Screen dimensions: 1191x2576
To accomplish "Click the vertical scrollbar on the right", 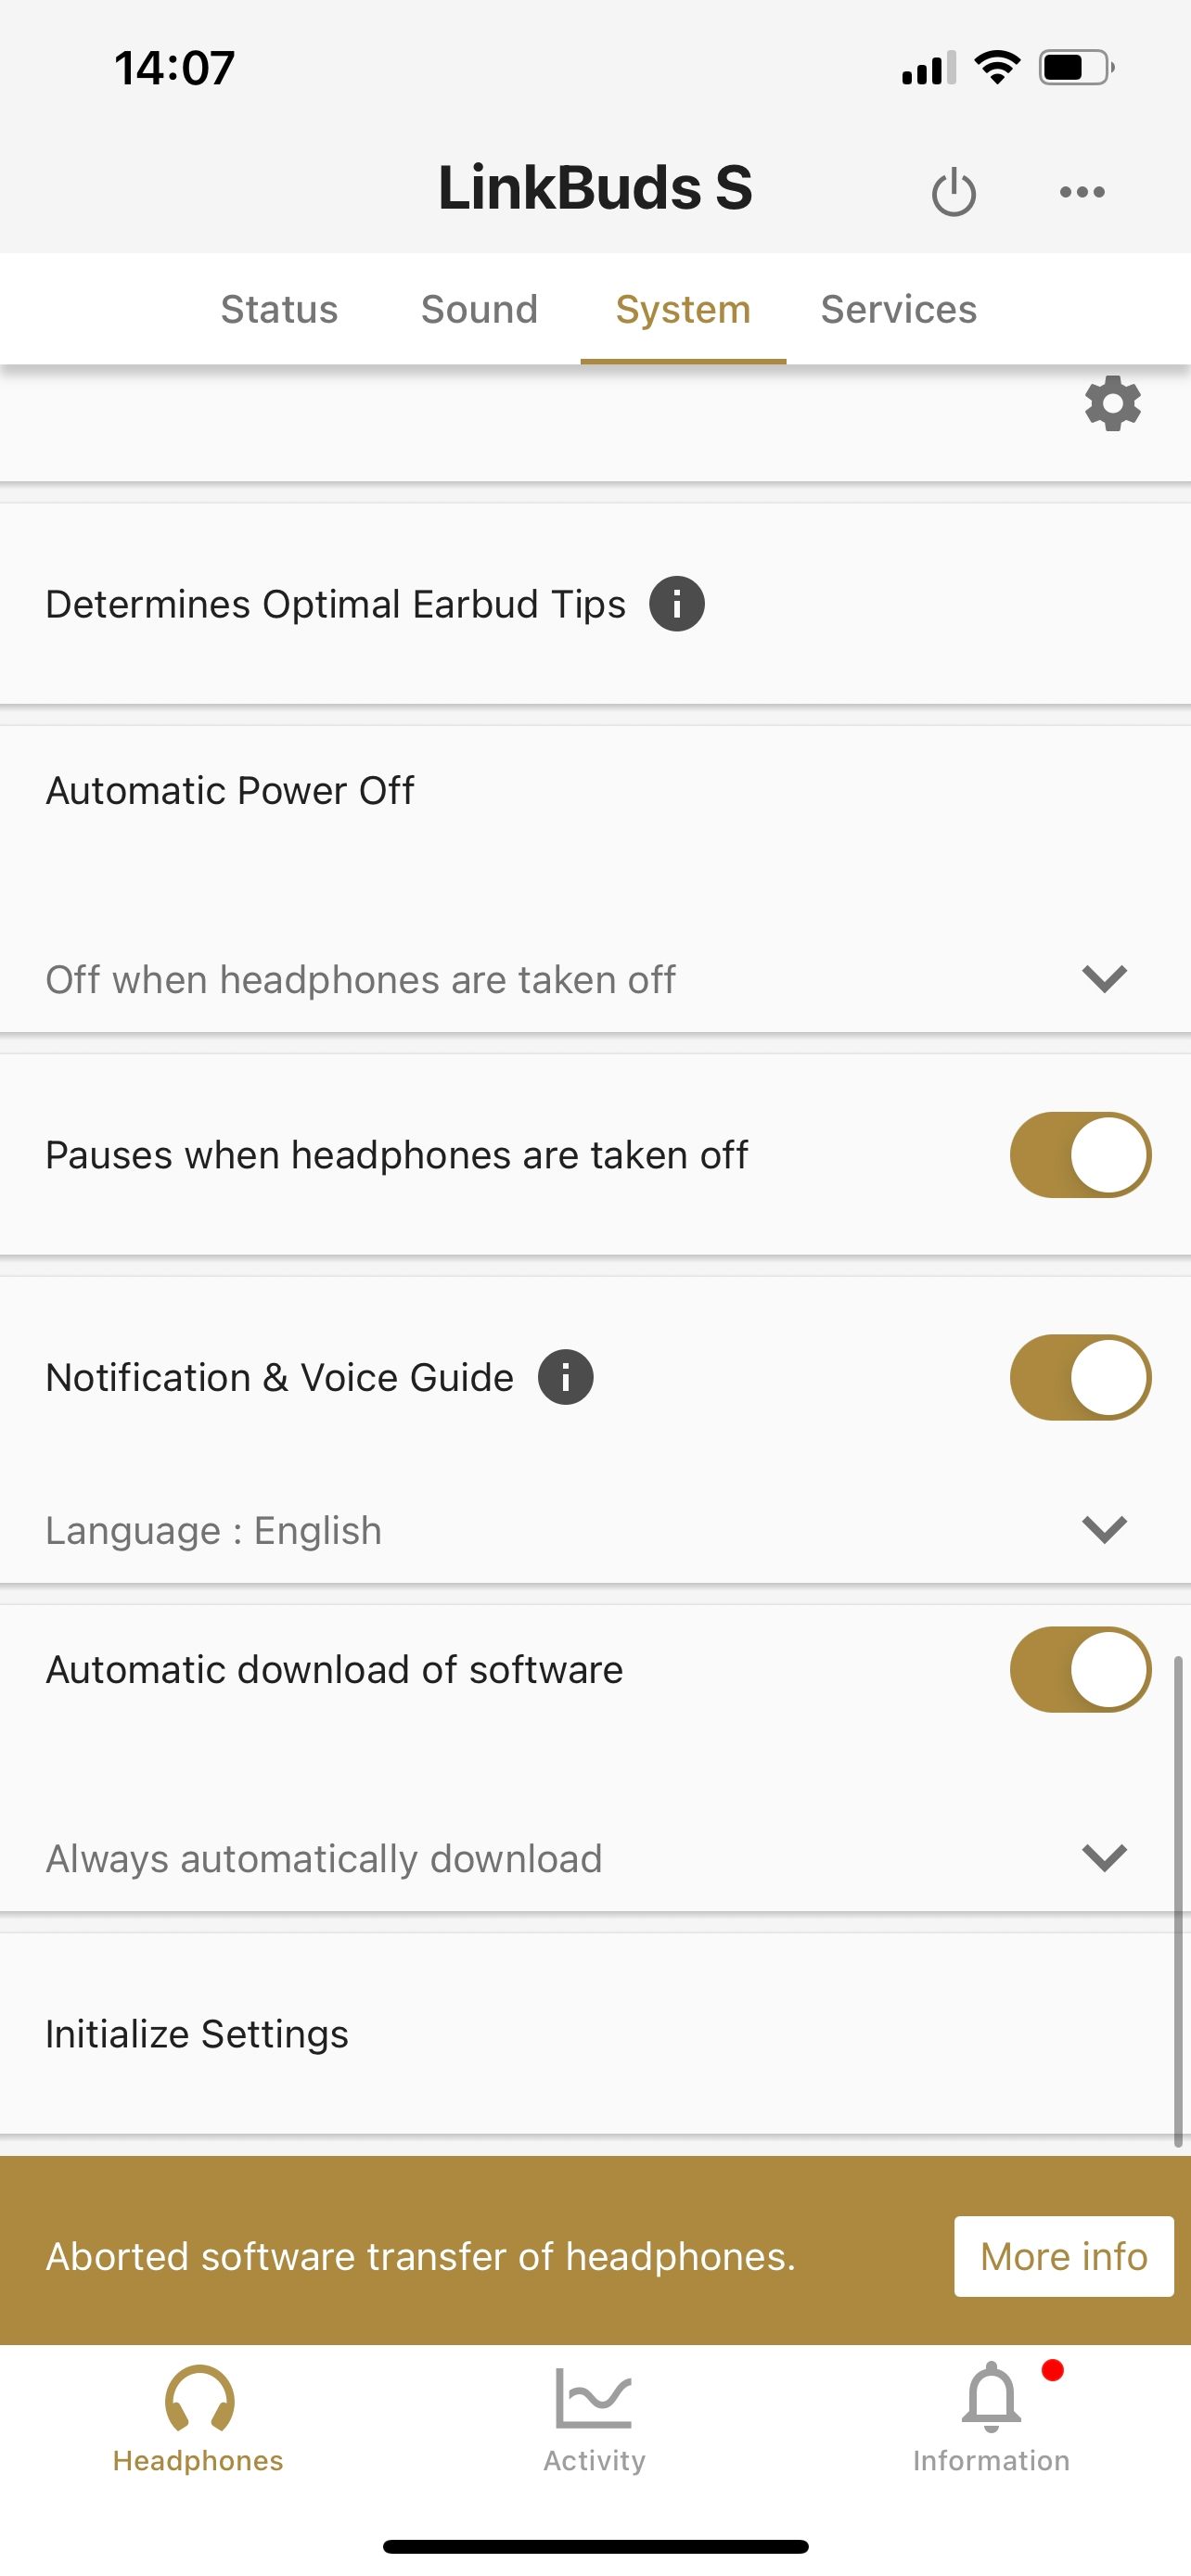I will [x=1178, y=1900].
